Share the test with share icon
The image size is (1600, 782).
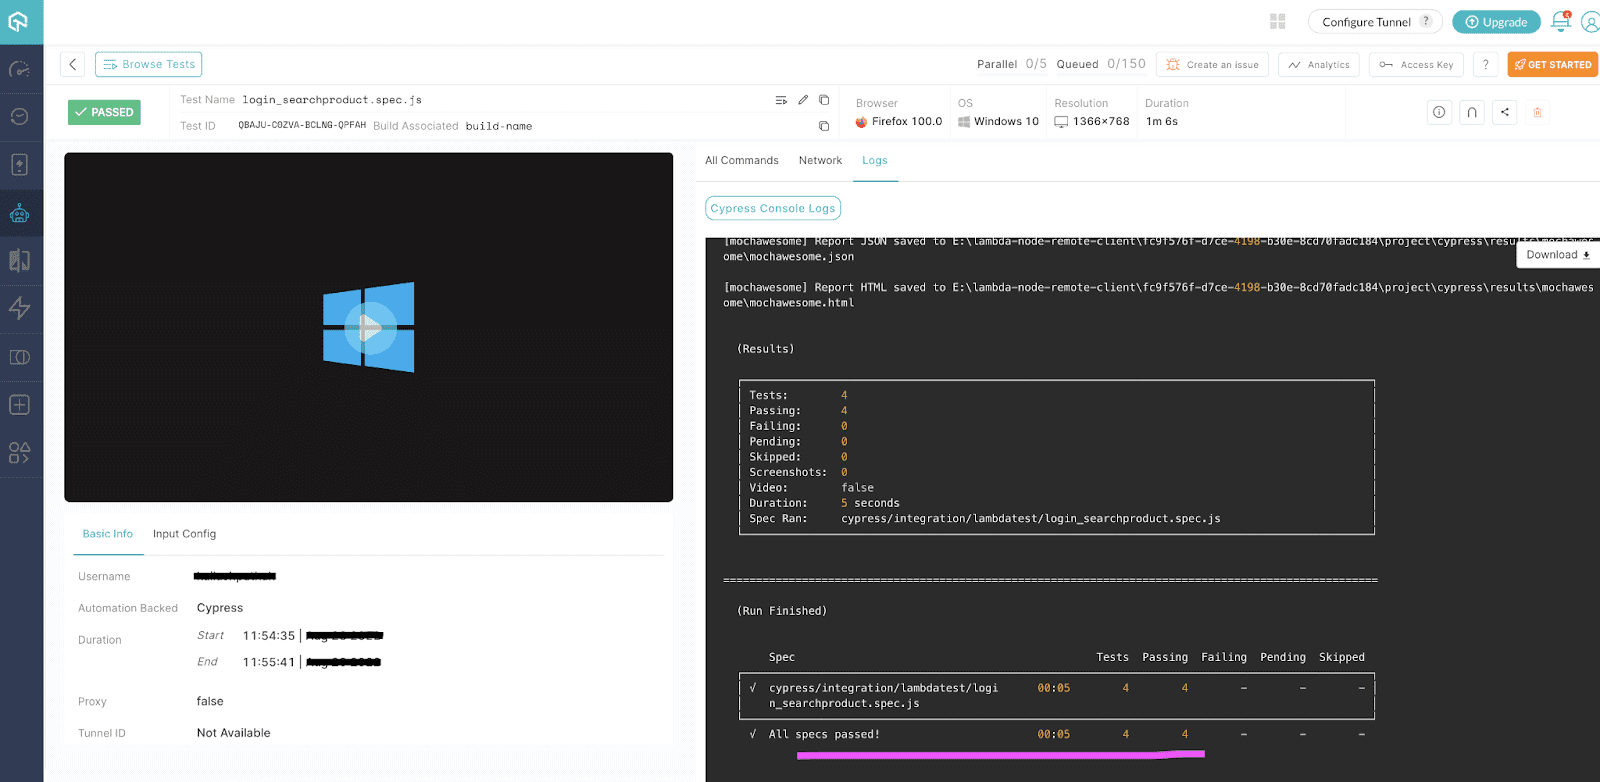1505,112
